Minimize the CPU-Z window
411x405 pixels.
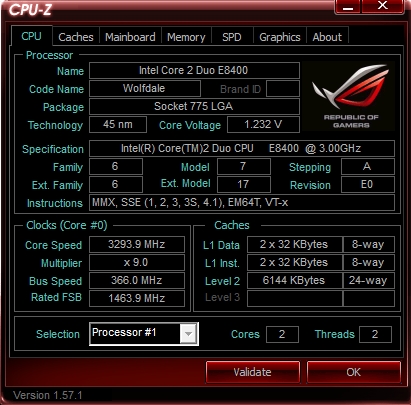tap(348, 6)
